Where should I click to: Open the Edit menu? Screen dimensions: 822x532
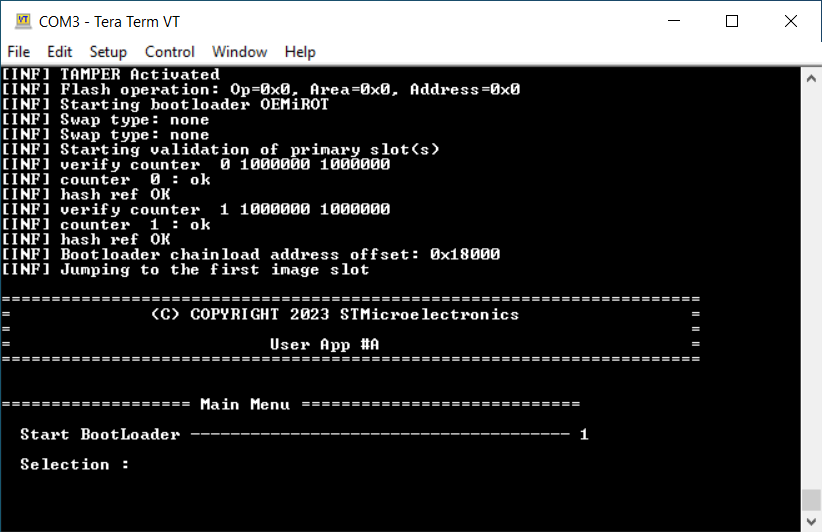click(x=59, y=52)
